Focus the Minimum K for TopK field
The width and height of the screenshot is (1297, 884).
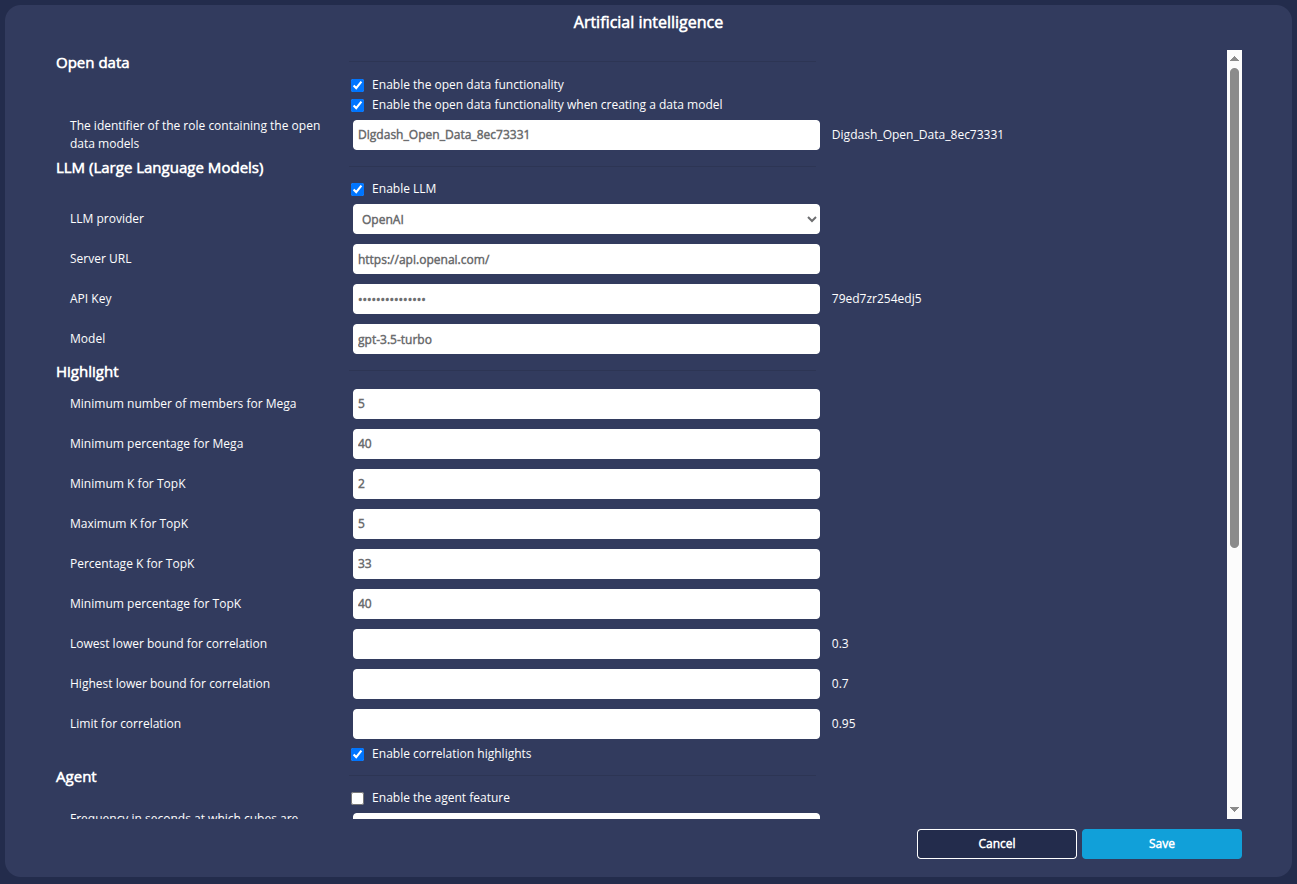[x=586, y=484]
